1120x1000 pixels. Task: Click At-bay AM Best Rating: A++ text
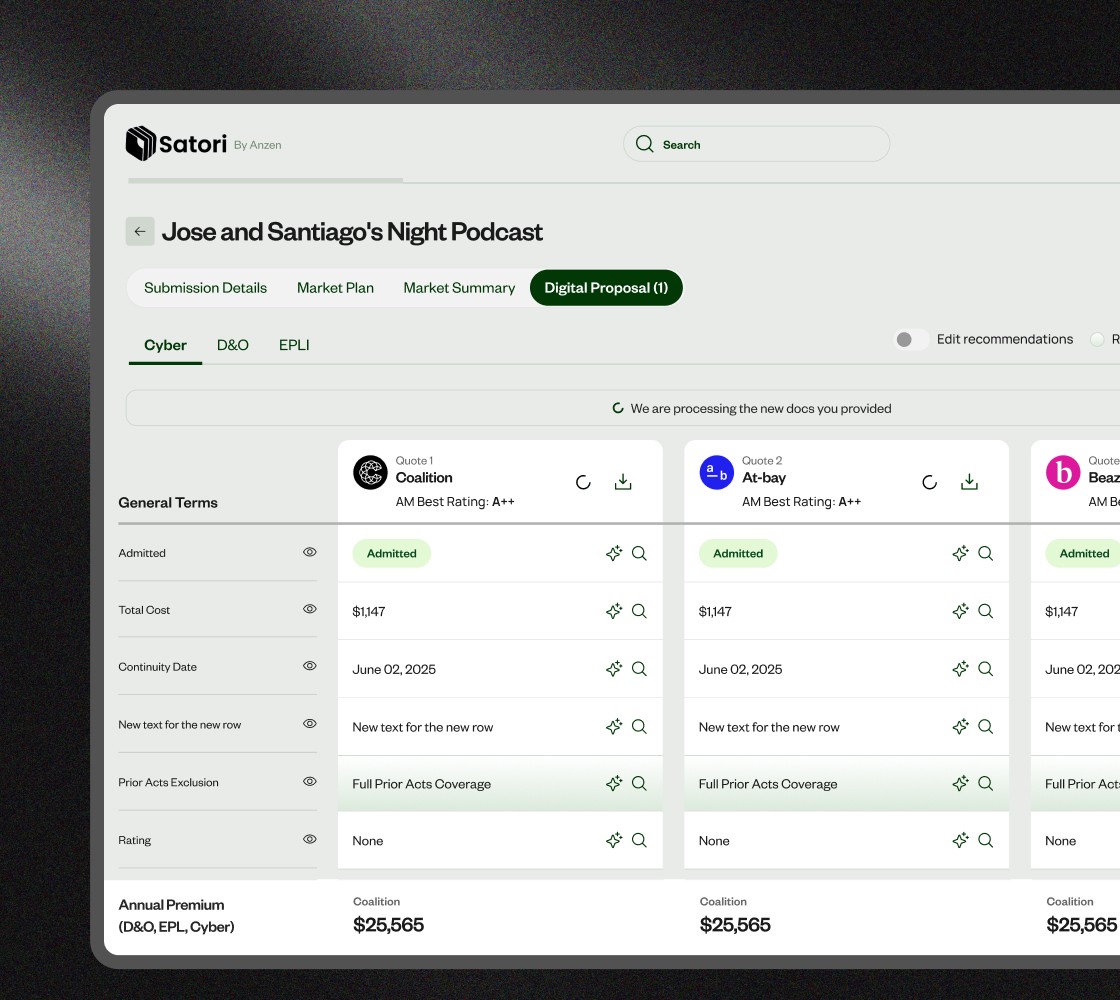point(801,501)
